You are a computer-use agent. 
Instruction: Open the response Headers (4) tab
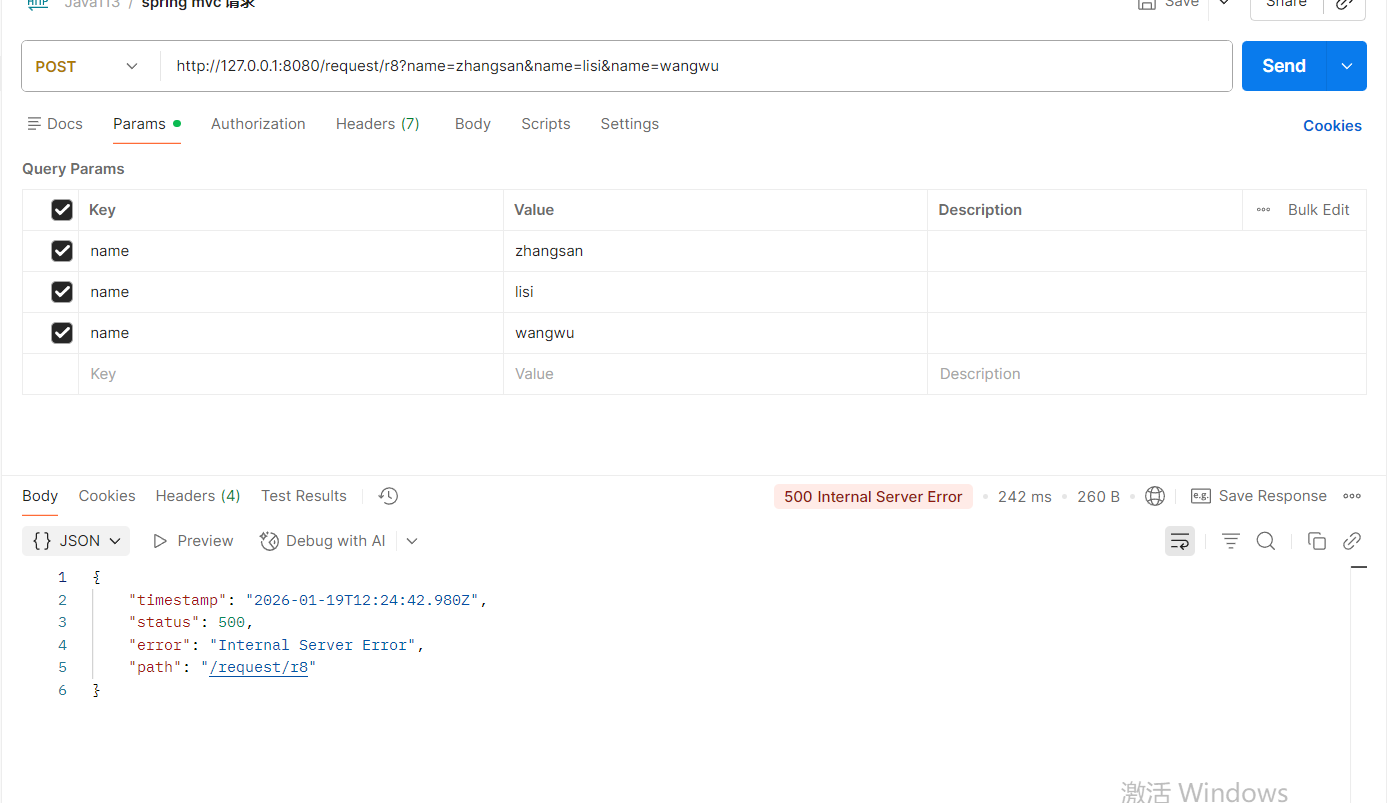198,496
